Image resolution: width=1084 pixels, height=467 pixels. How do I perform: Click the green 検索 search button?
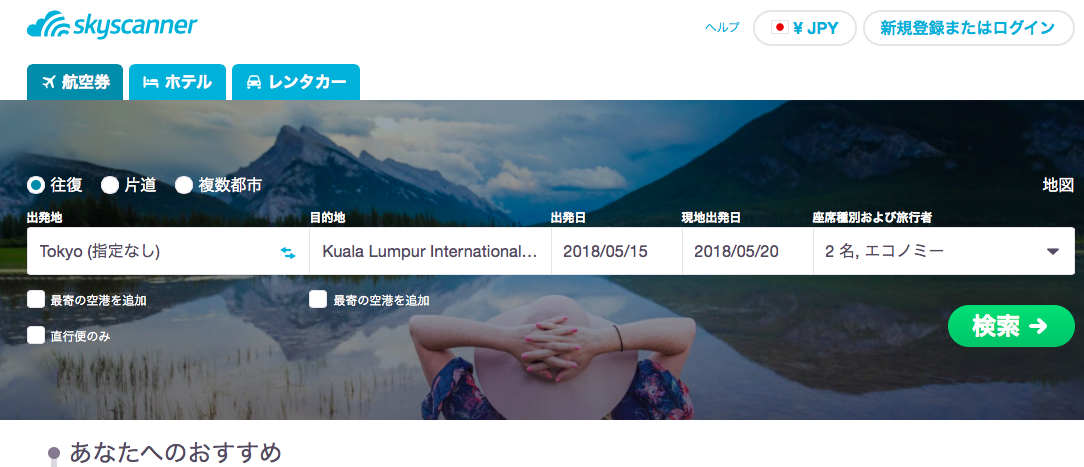point(1011,326)
